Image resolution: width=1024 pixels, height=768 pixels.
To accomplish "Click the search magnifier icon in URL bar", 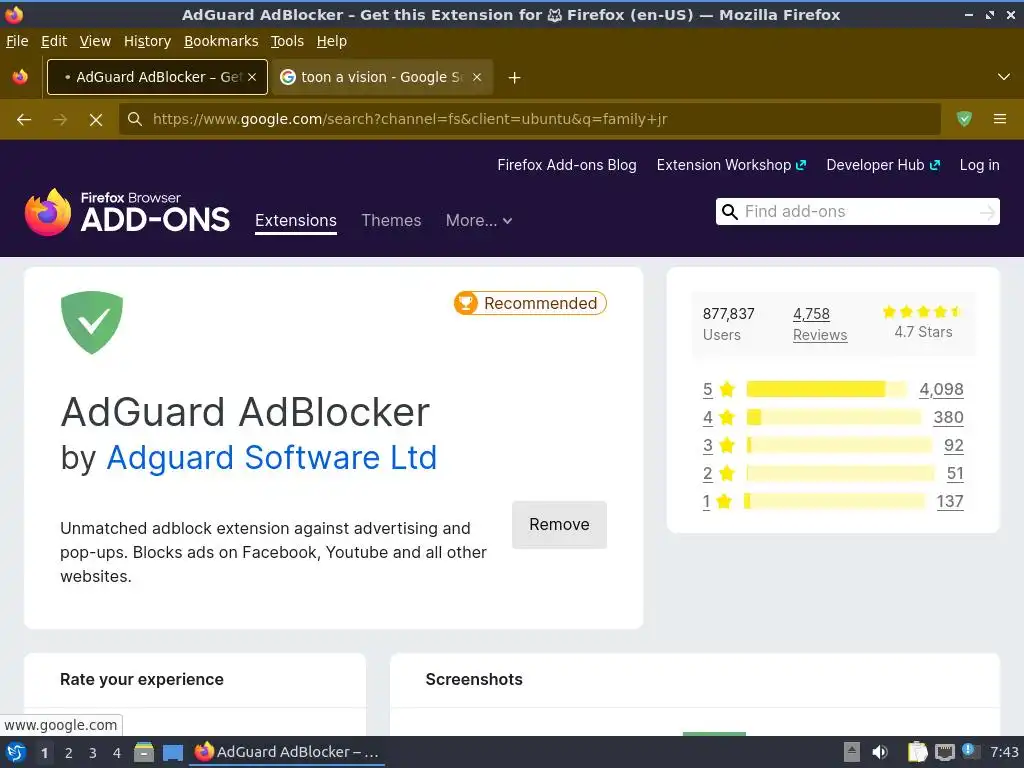I will coord(135,119).
